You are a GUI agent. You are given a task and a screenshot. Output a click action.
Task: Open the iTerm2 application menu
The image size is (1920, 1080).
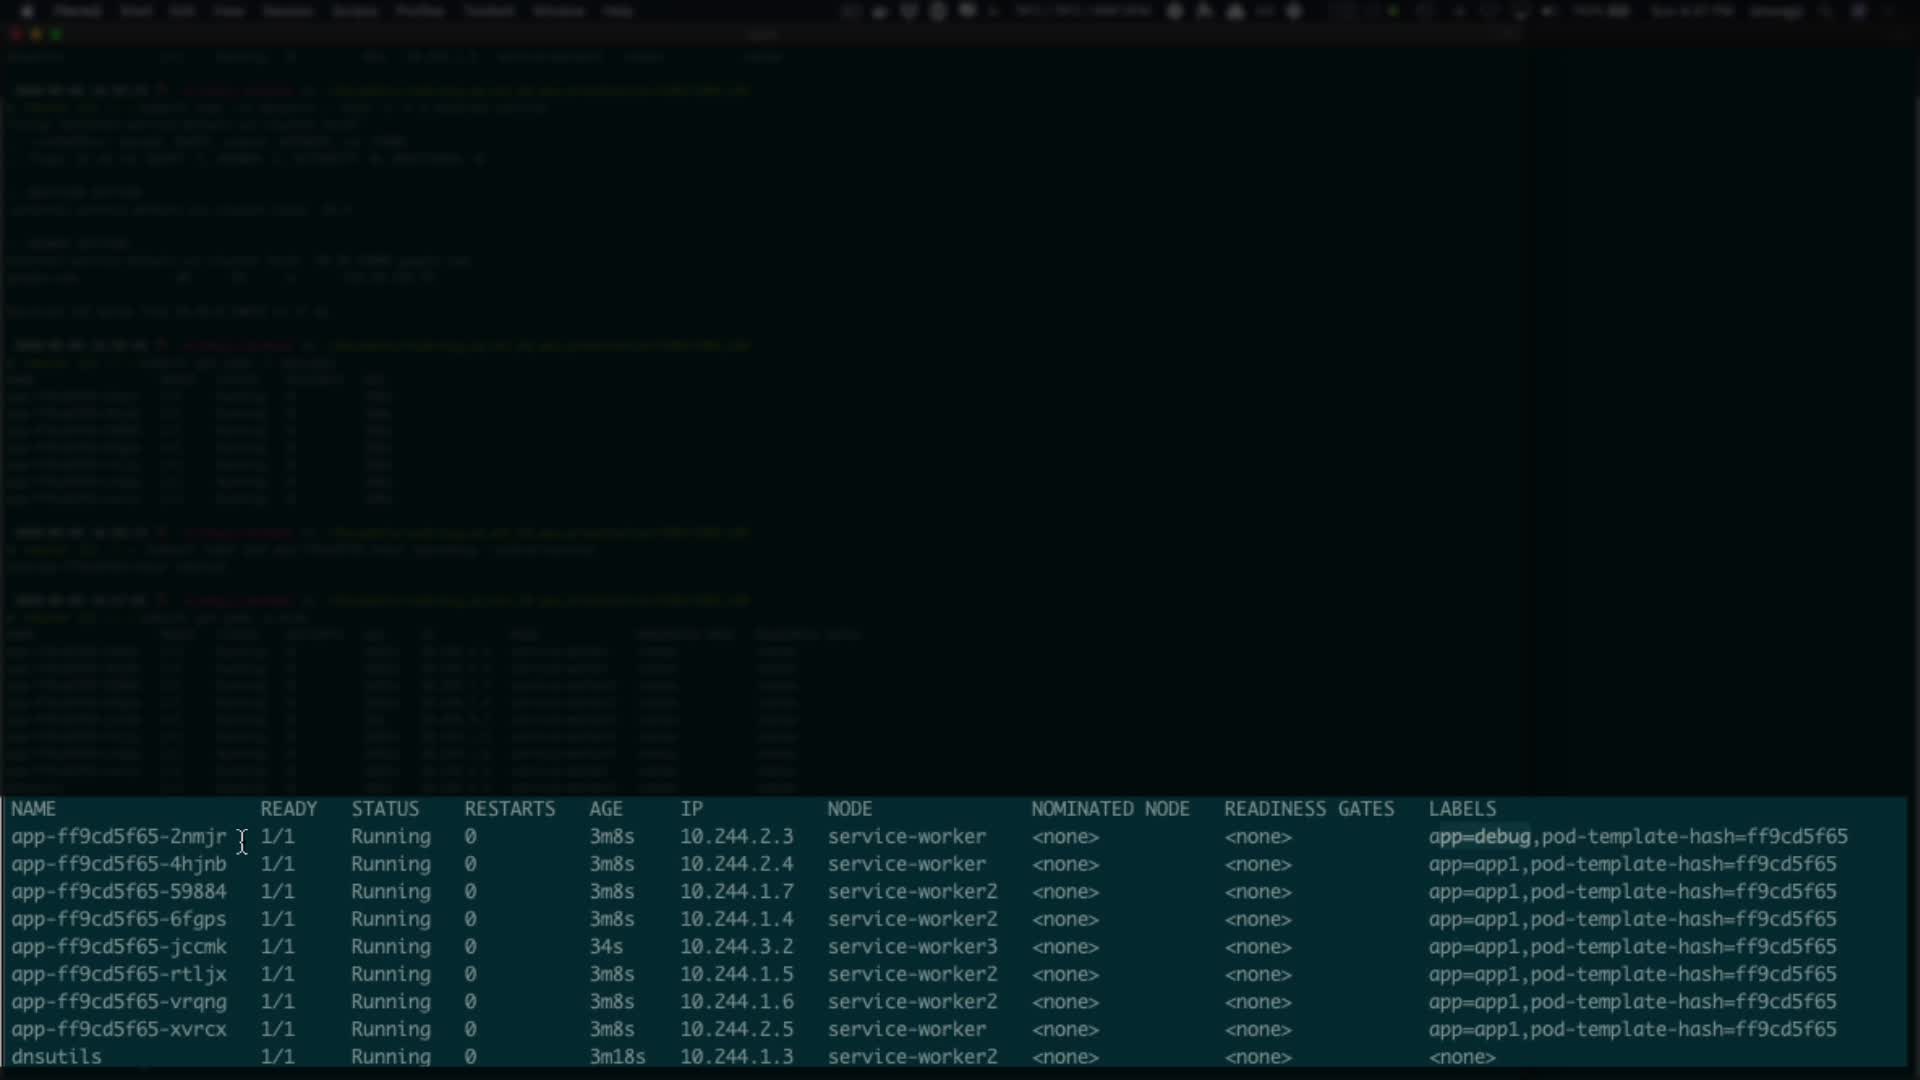(77, 11)
